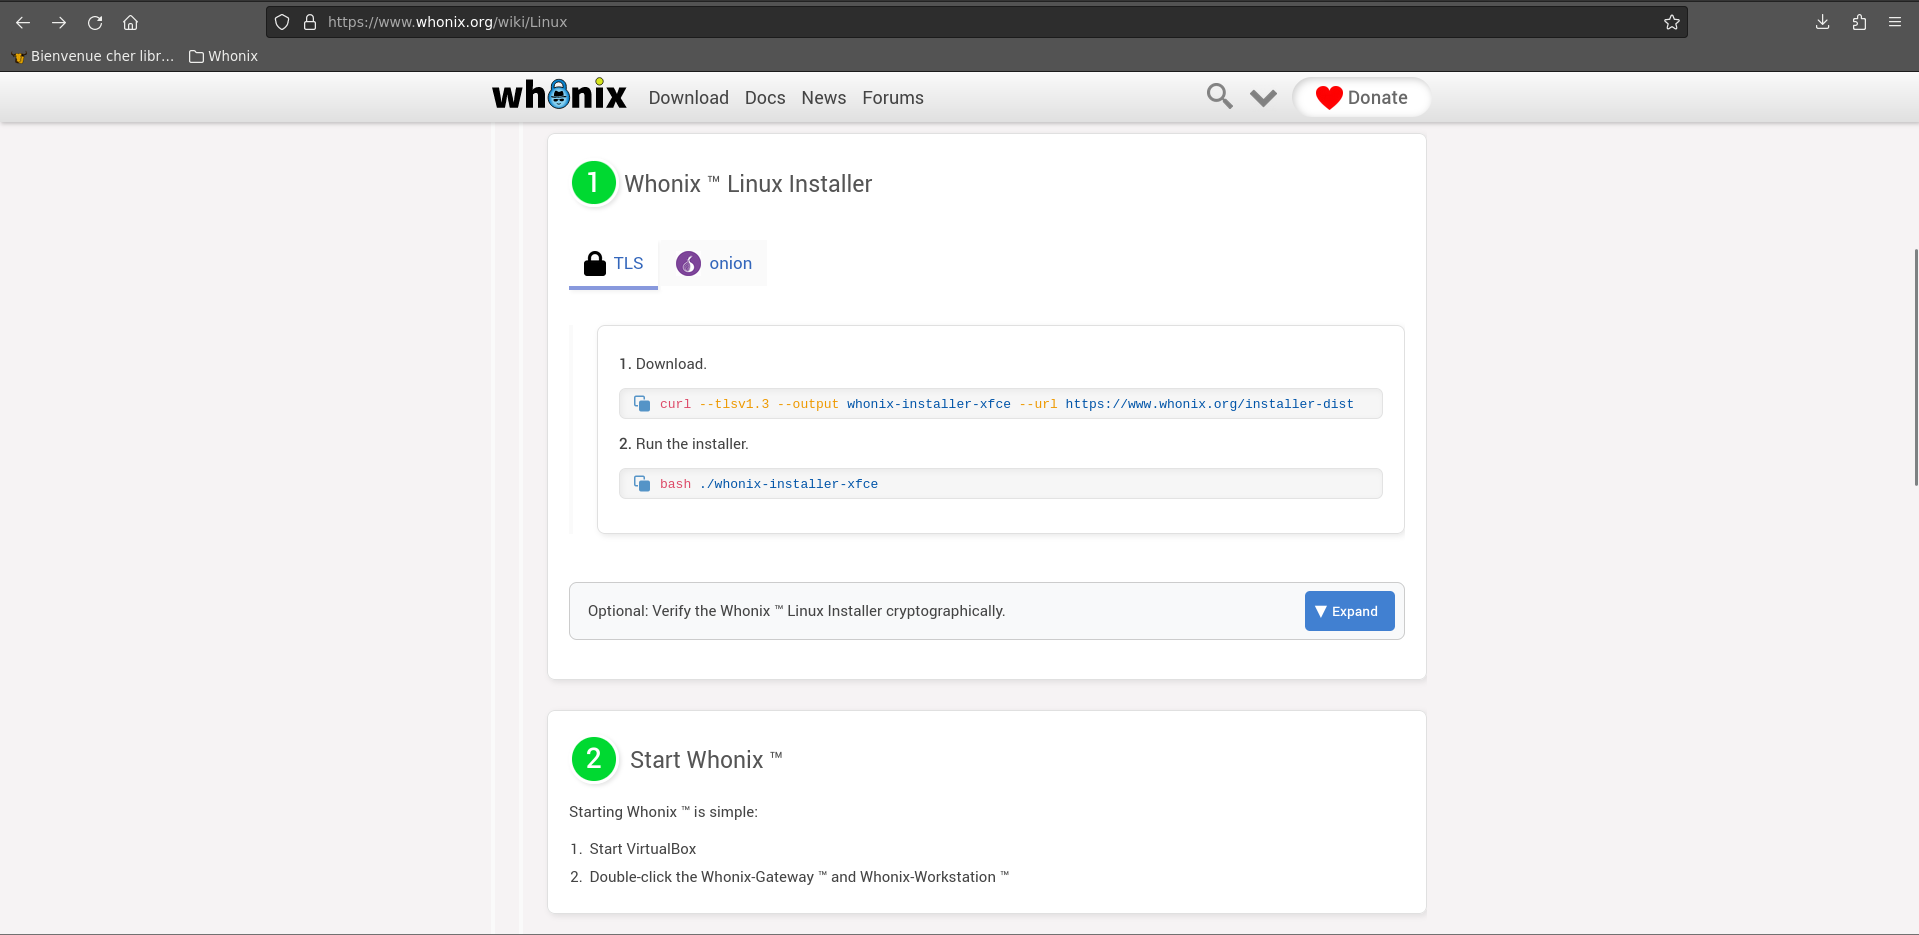Click the Whonix logo
Viewport: 1919px width, 935px height.
[559, 95]
